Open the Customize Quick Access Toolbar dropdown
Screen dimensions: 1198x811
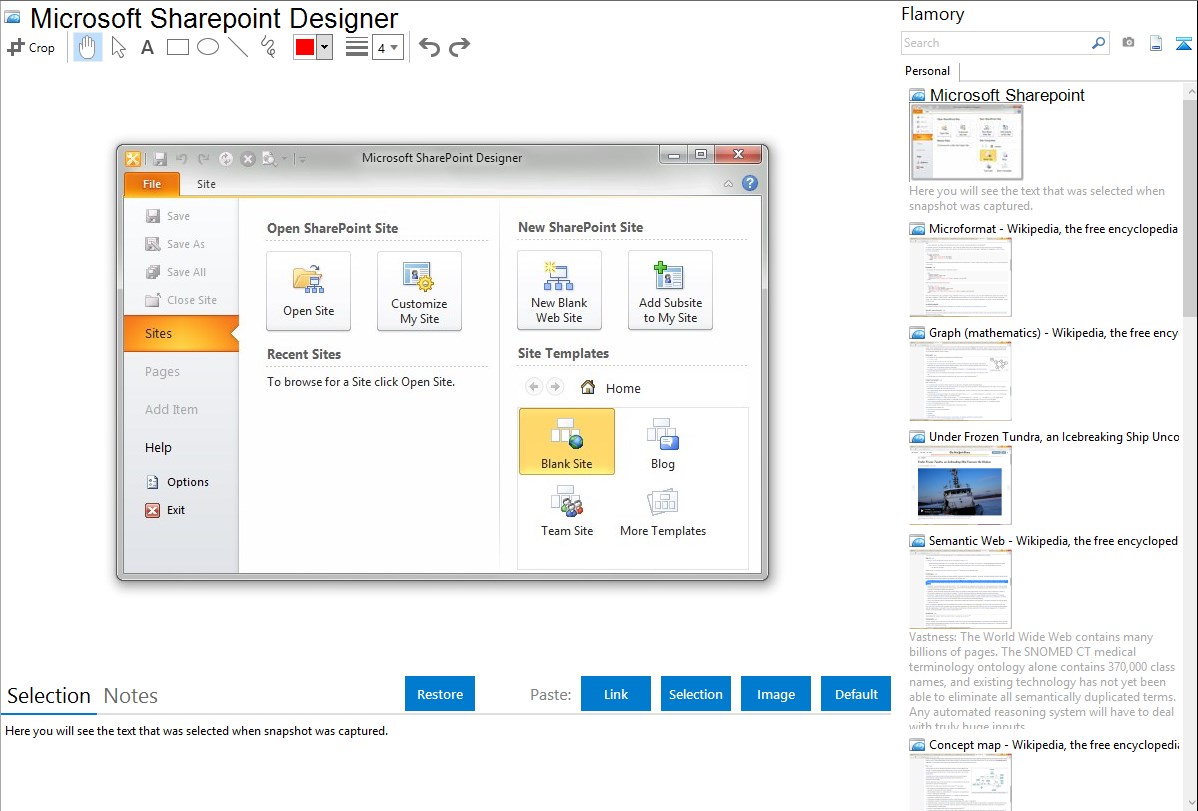click(x=302, y=159)
